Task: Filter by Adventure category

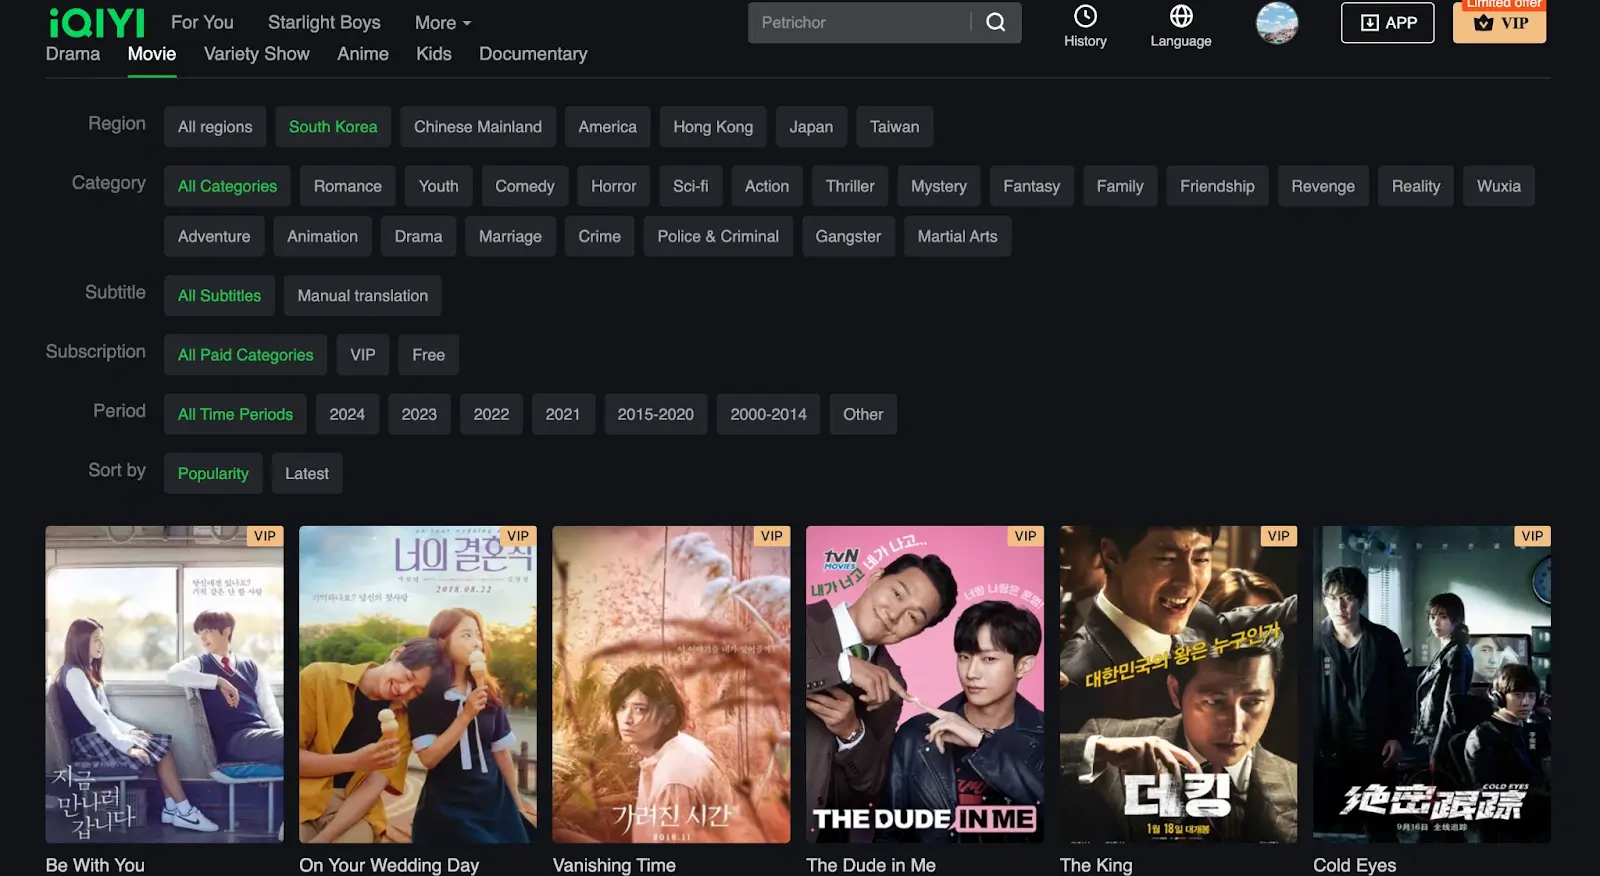Action: [214, 236]
